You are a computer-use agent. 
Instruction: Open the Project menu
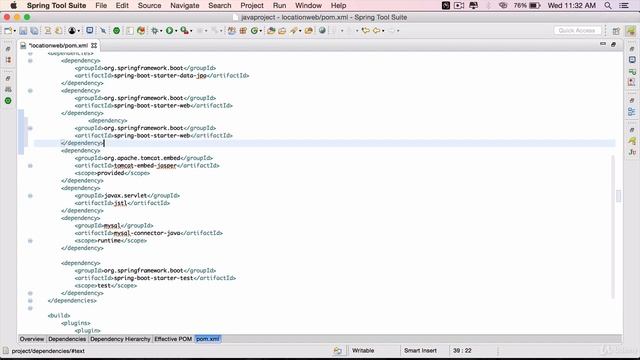[x=252, y=6]
